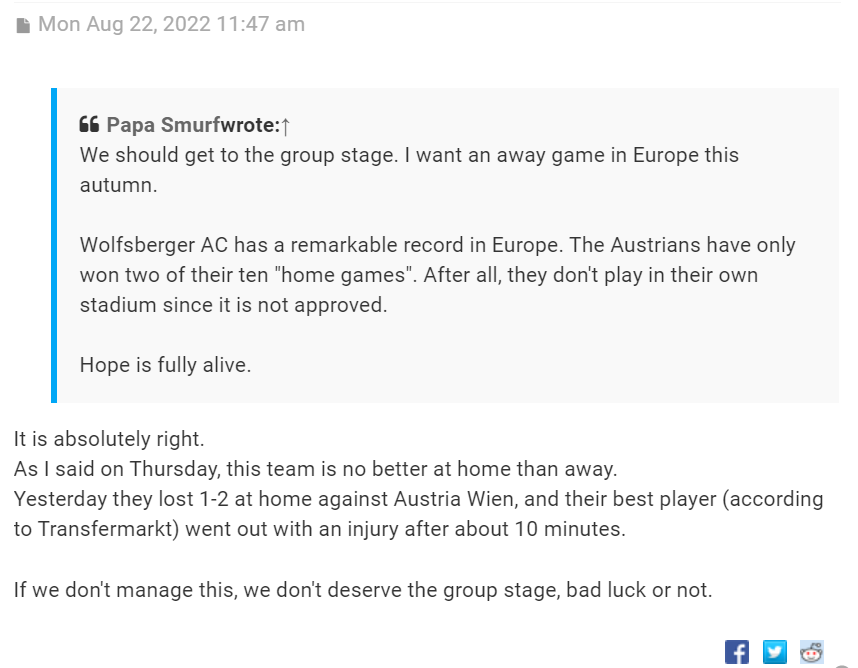The width and height of the screenshot is (858, 668).
Task: Click the "It is absolutely right." reply line
Action: pyautogui.click(x=109, y=439)
